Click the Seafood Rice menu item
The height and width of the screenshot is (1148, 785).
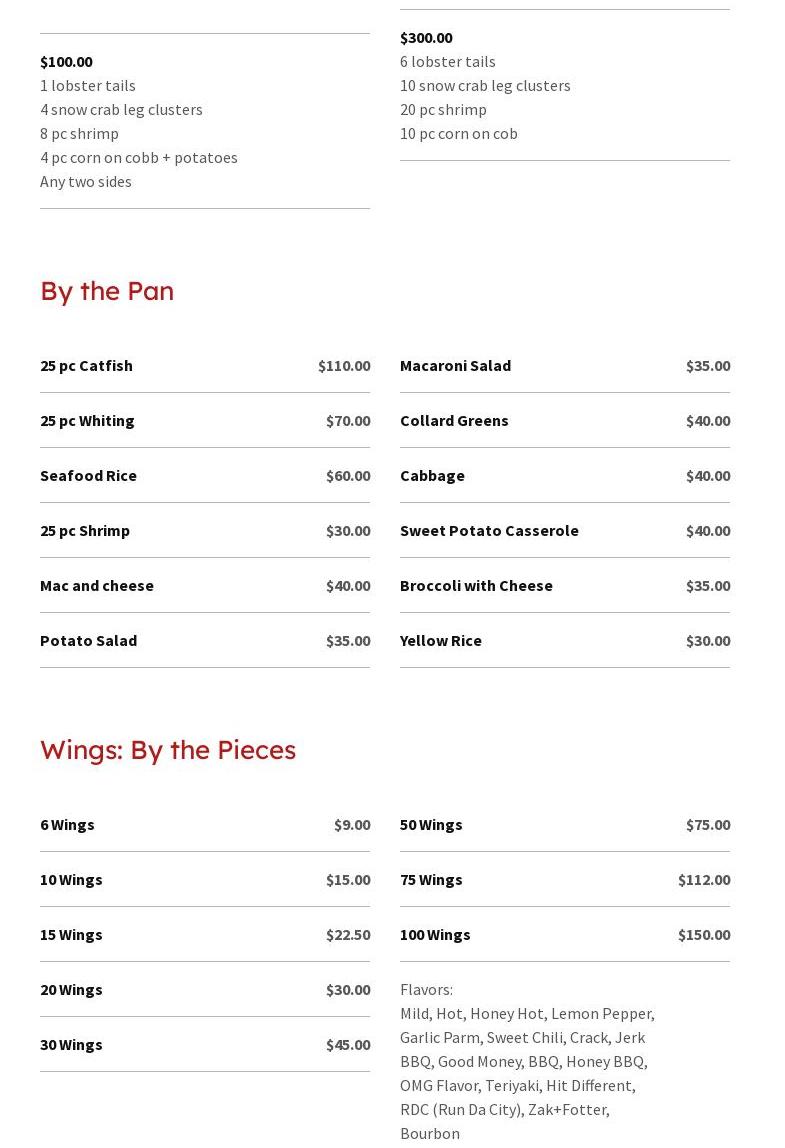pos(88,476)
